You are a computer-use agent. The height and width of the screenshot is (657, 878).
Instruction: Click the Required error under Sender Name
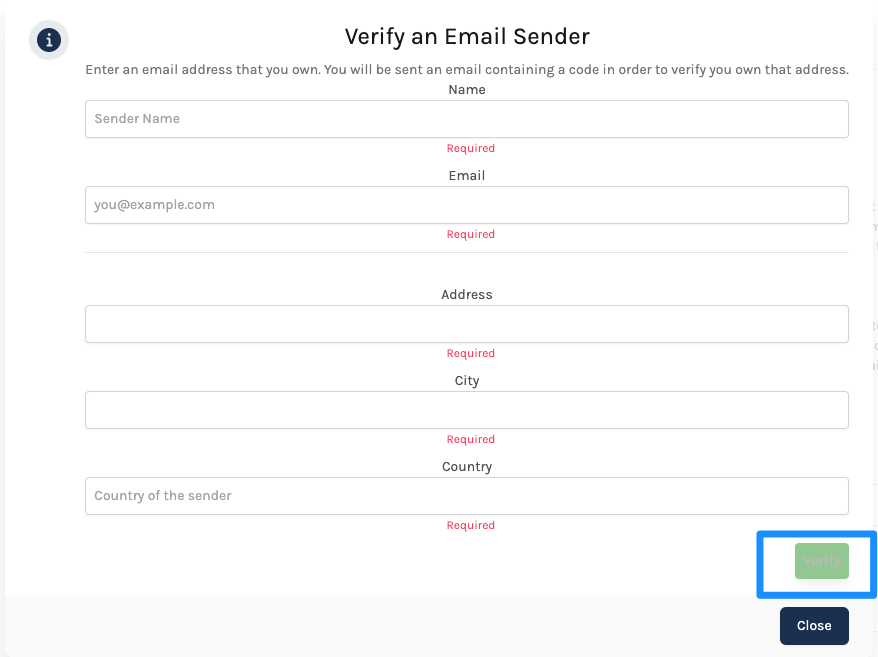click(x=470, y=148)
